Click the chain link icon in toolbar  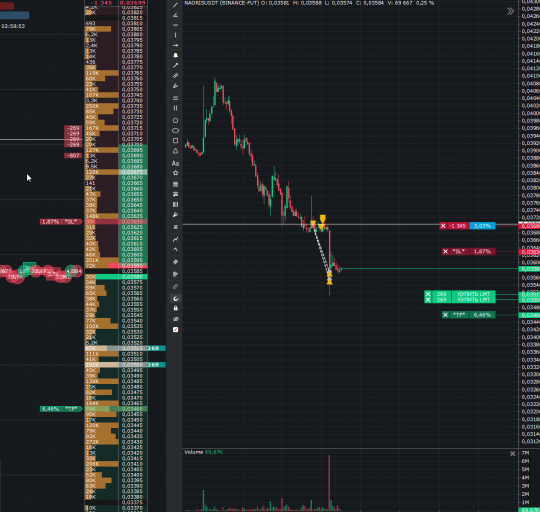tap(175, 286)
